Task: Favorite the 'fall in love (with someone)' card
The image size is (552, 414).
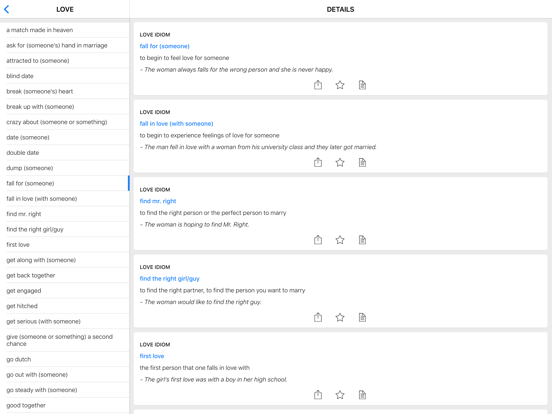Action: point(340,162)
